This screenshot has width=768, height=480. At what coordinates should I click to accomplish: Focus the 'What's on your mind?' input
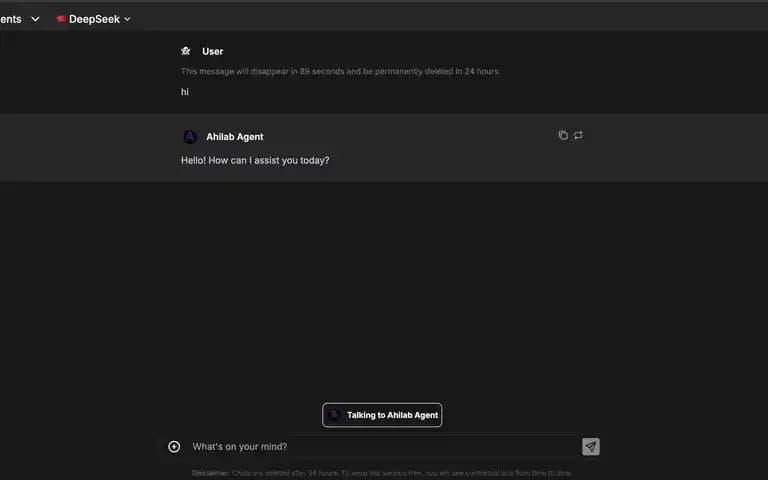pos(382,447)
